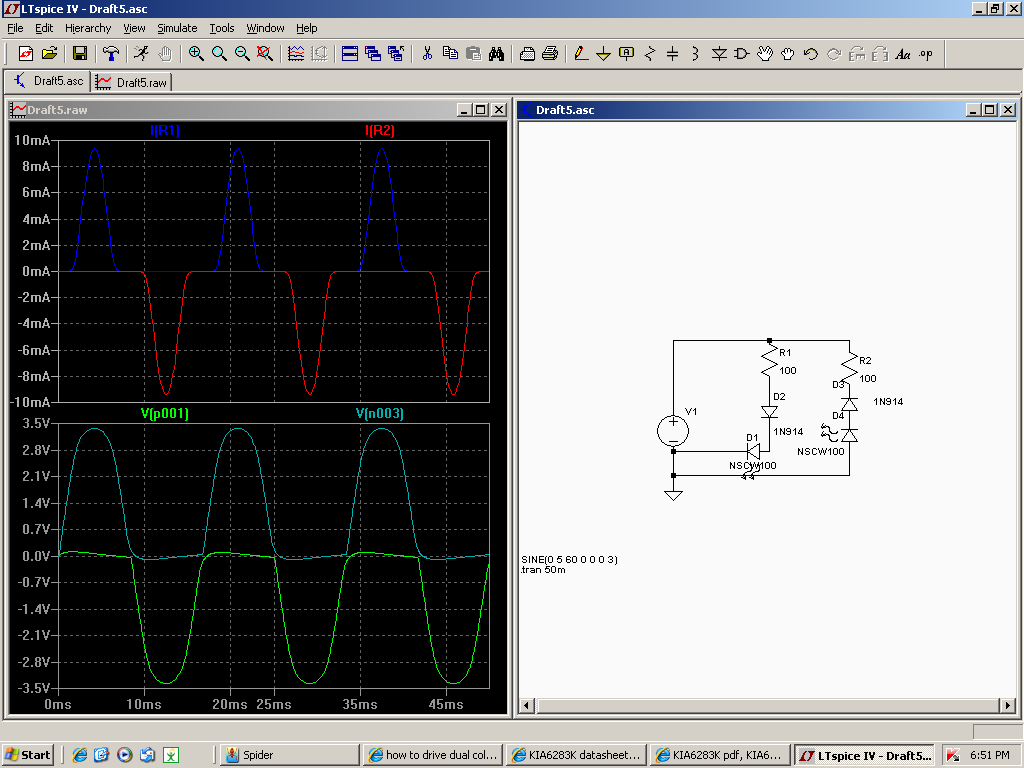The width and height of the screenshot is (1024, 768).
Task: Click the schematic scrollbar right arrow
Action: point(1008,705)
